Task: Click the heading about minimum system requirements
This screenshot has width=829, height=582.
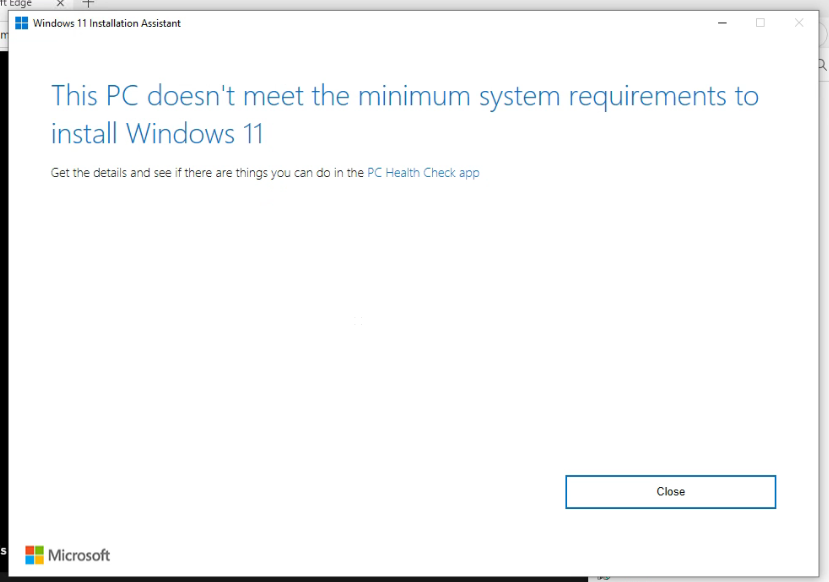Action: tap(404, 114)
